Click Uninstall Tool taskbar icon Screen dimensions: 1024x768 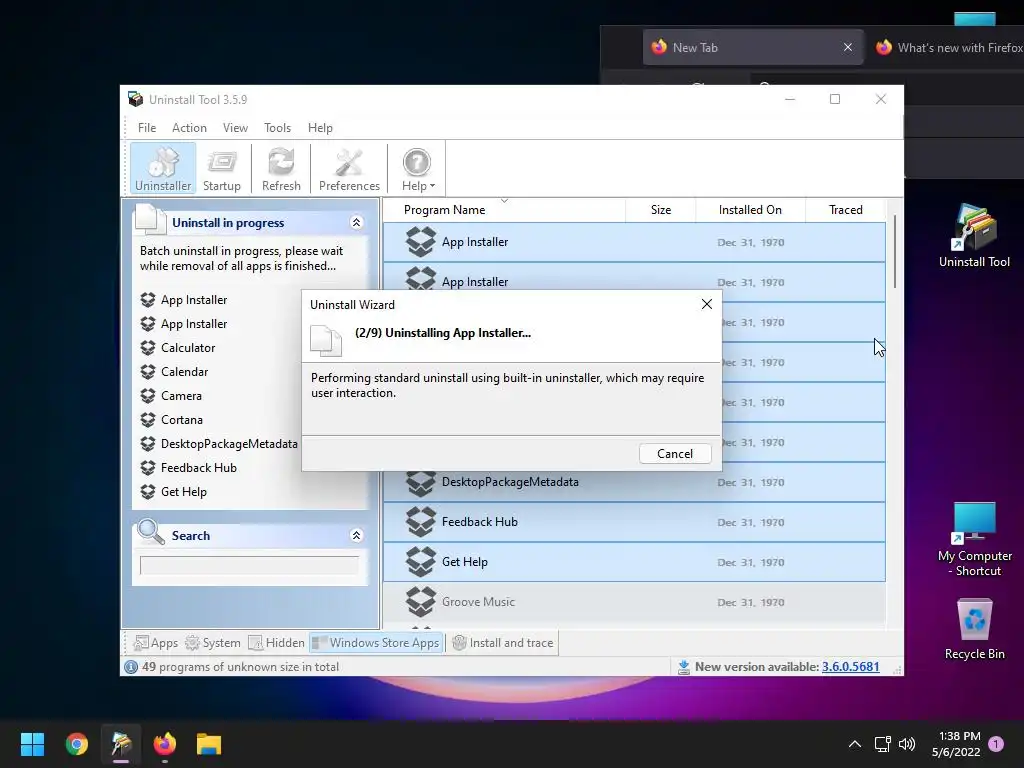[x=121, y=744]
